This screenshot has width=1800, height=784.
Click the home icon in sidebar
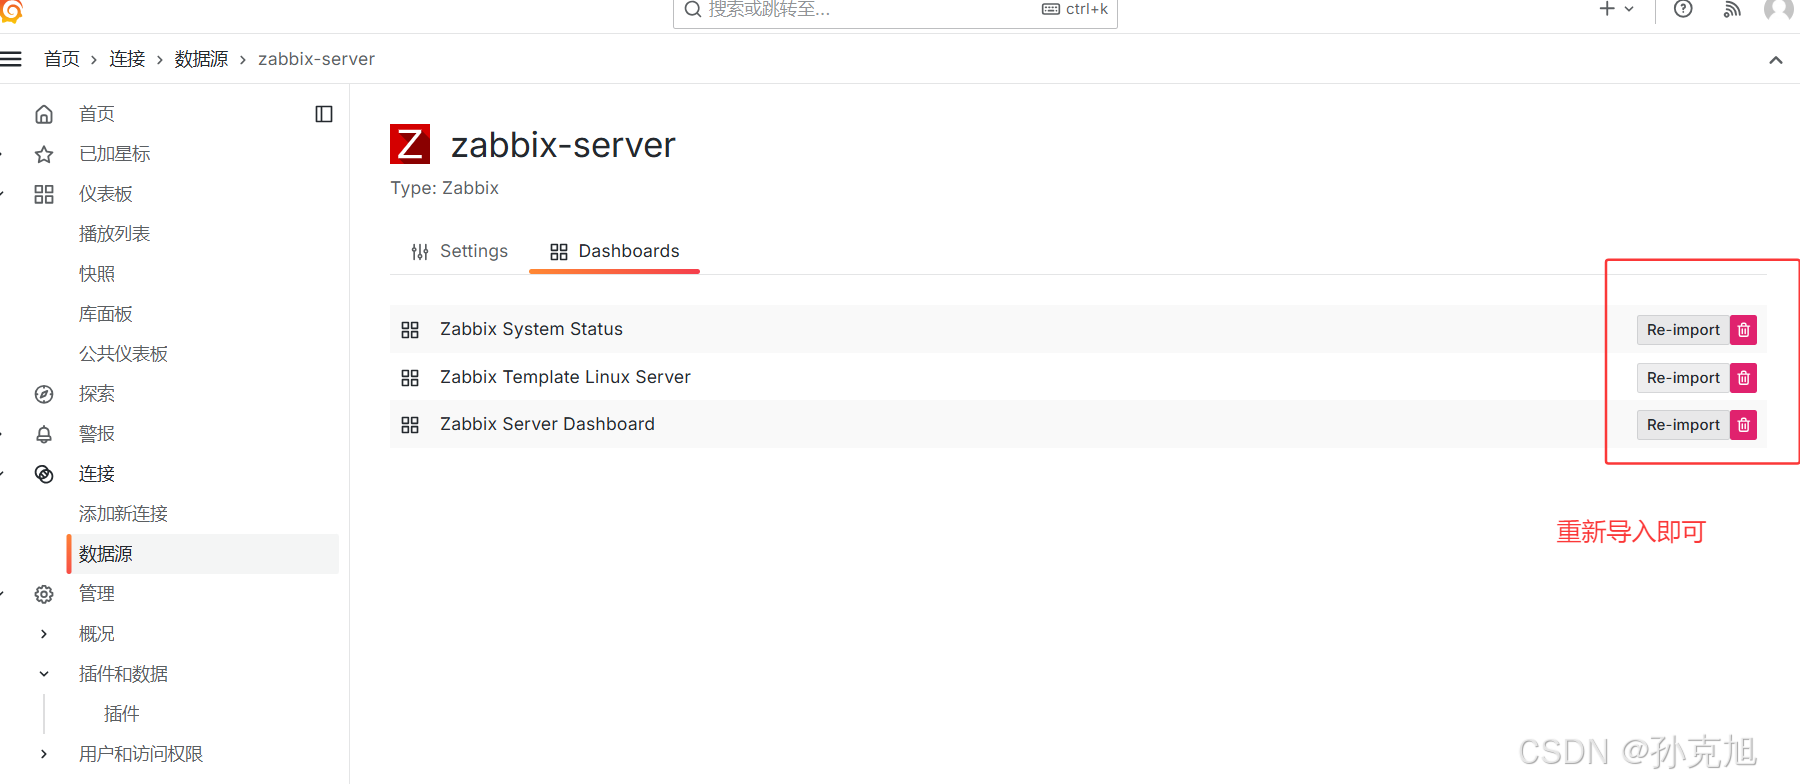pyautogui.click(x=44, y=114)
